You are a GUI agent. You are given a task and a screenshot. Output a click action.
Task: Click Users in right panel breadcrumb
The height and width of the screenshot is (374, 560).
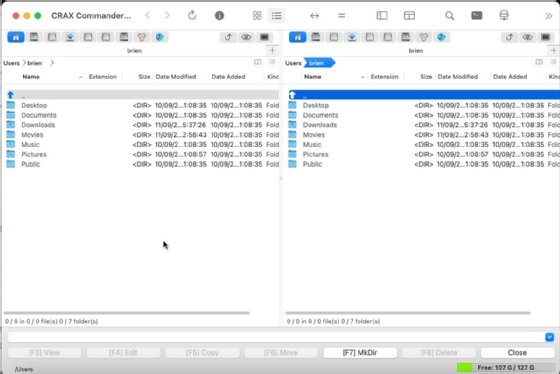293,63
